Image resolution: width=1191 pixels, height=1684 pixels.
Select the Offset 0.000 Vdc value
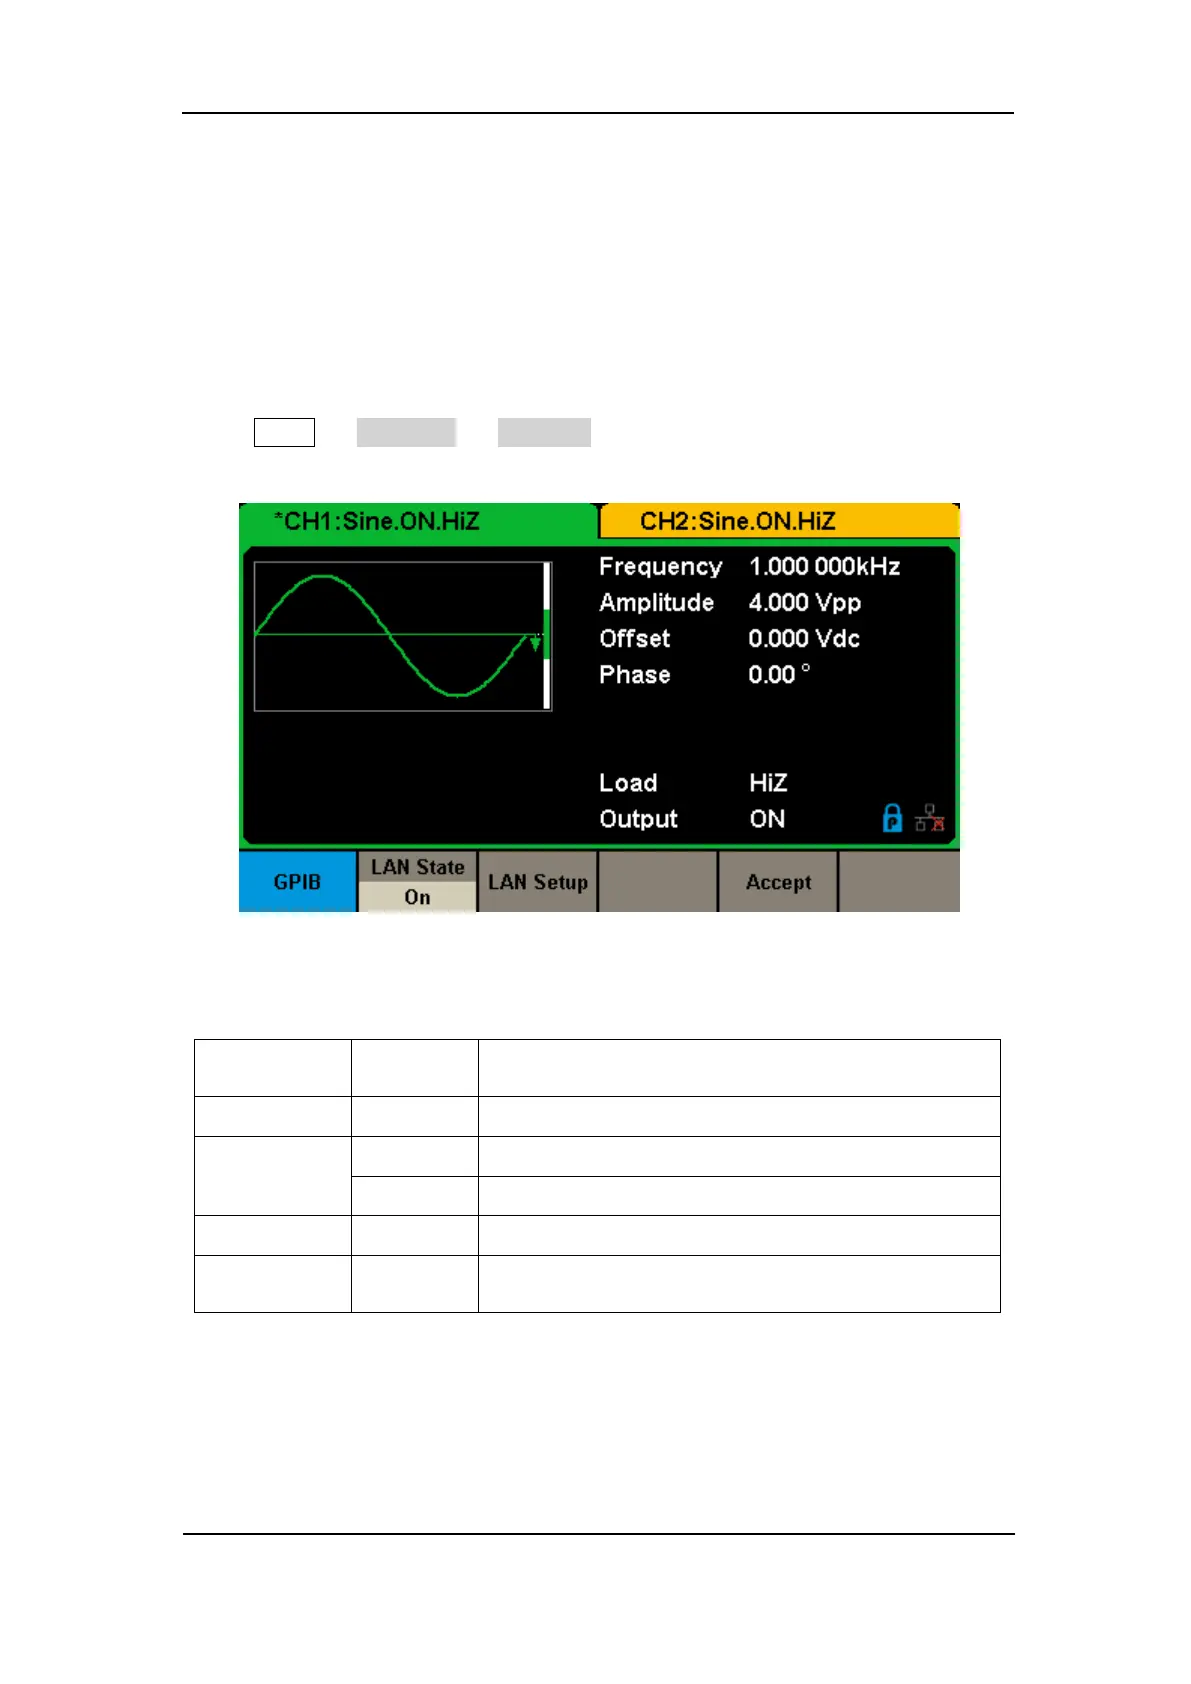point(804,639)
